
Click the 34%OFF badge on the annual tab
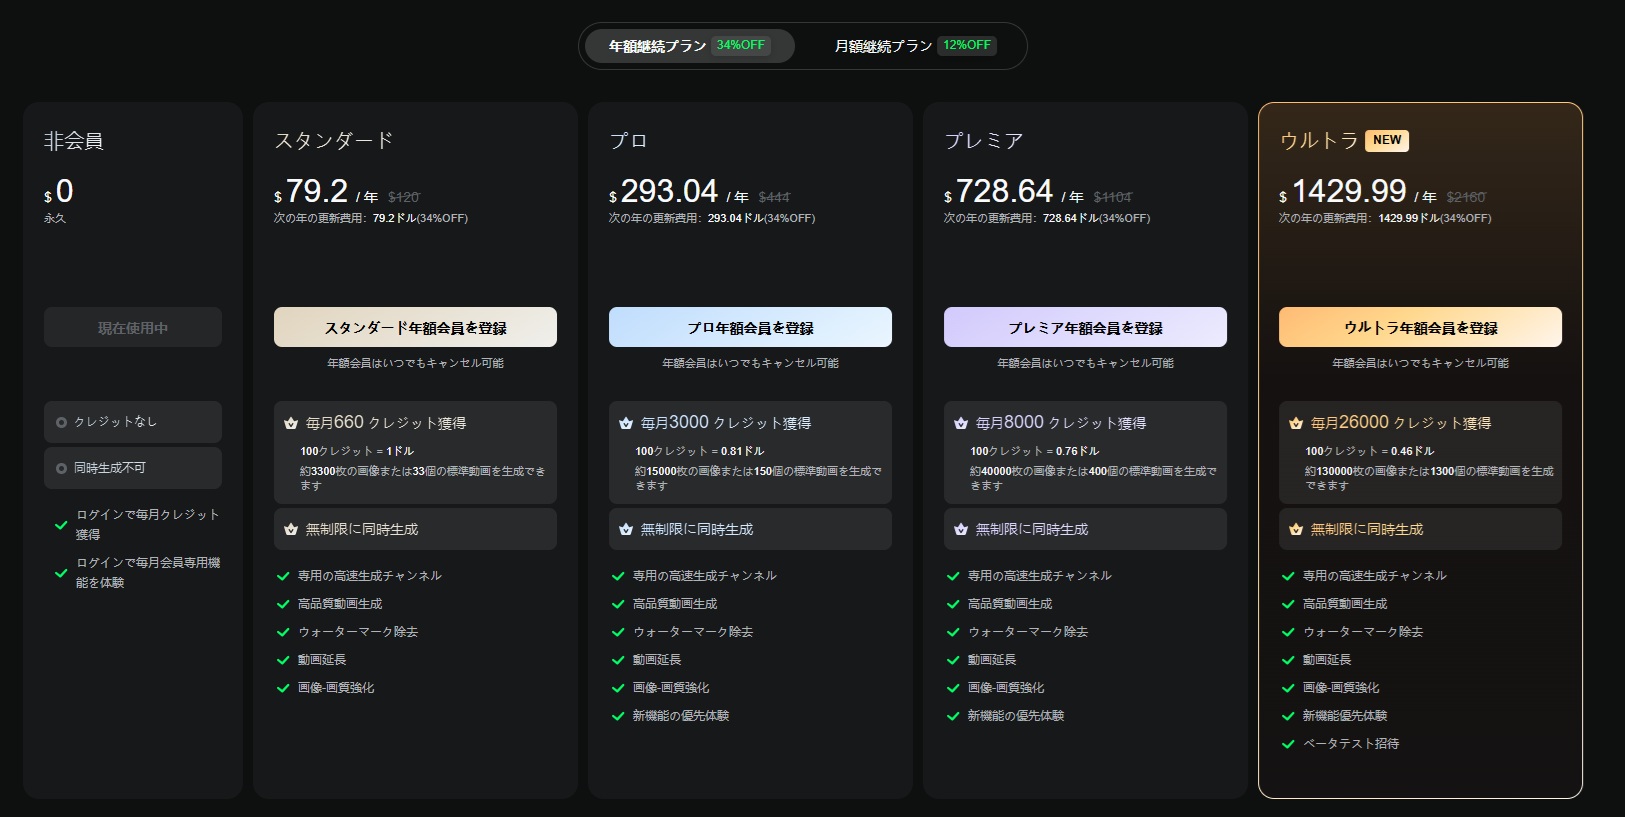pos(740,45)
